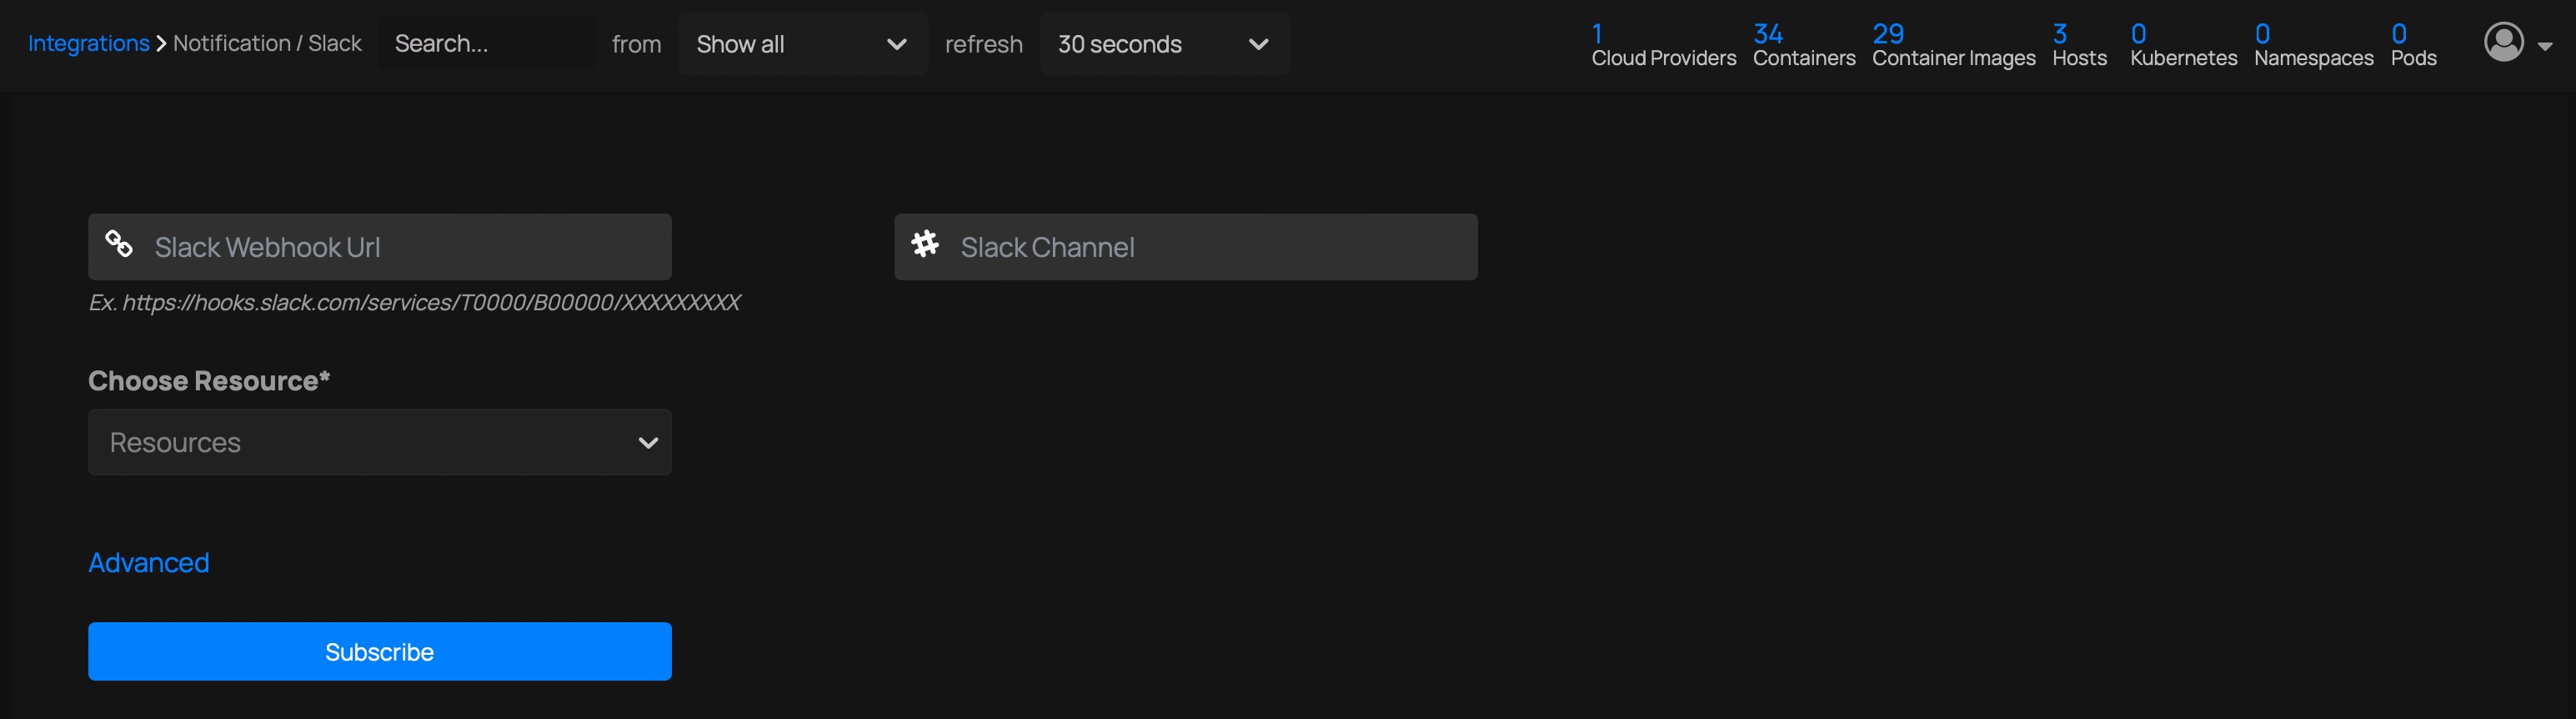Click the 'from' label text

click(x=636, y=44)
